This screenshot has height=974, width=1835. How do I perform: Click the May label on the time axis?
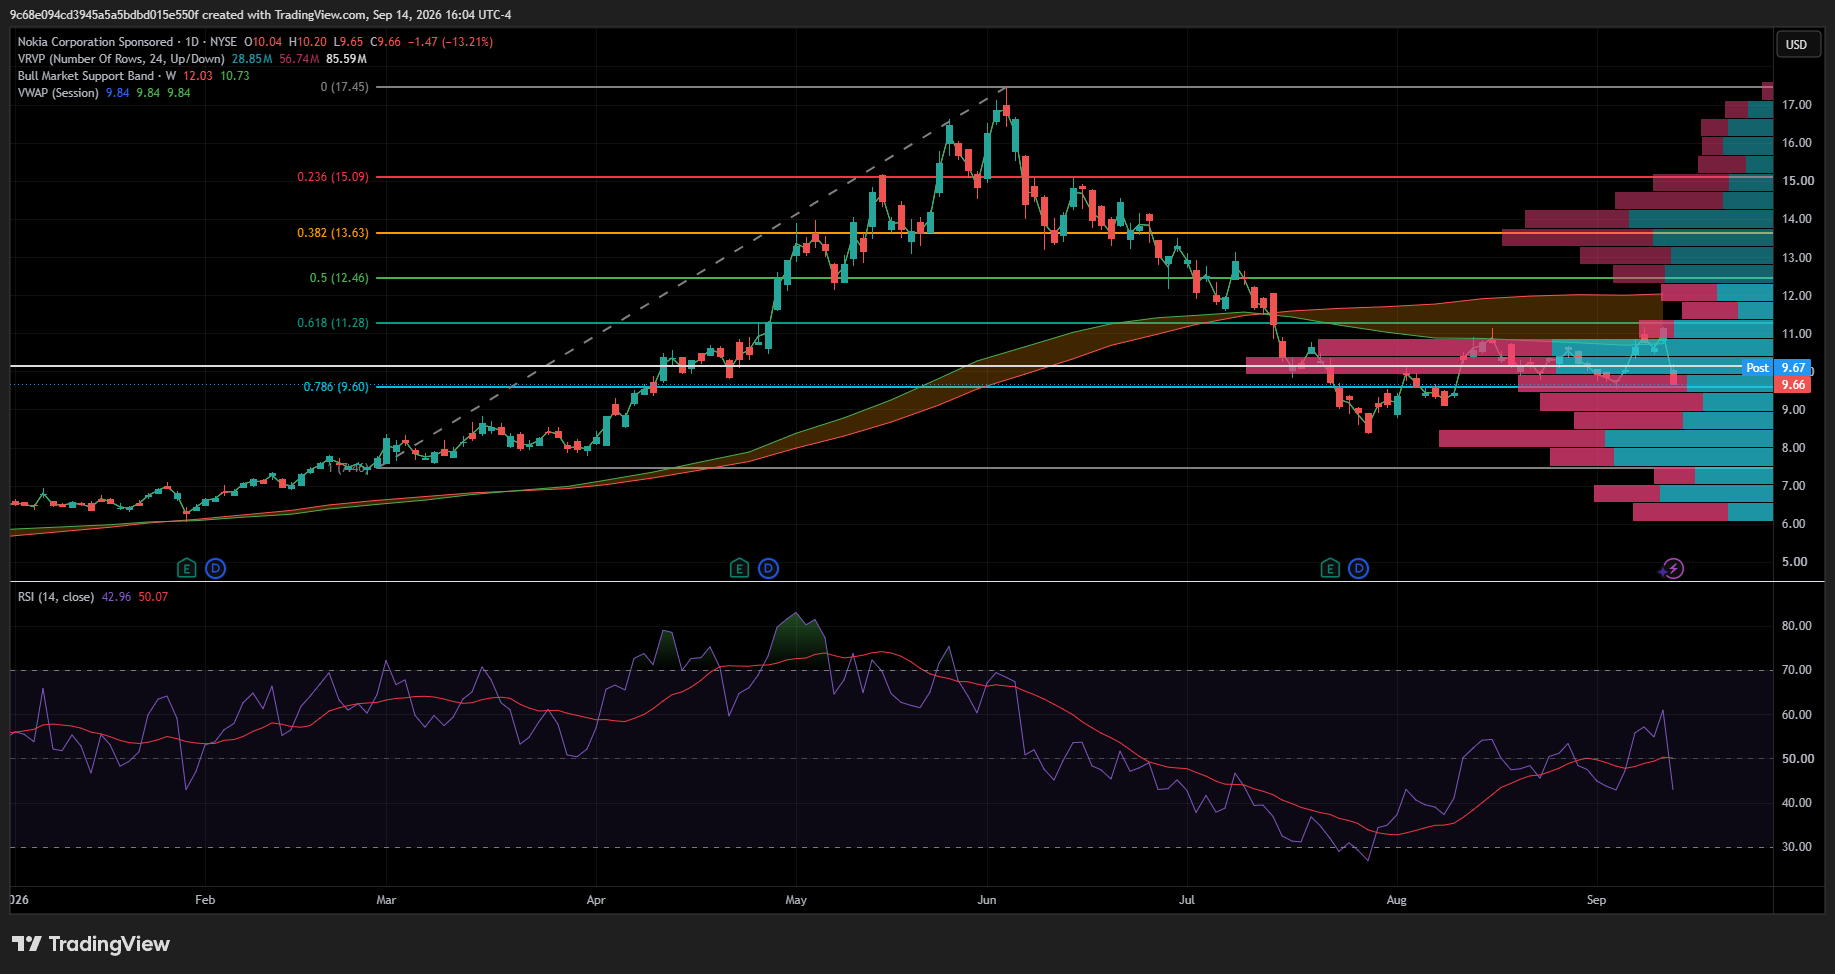(x=796, y=900)
